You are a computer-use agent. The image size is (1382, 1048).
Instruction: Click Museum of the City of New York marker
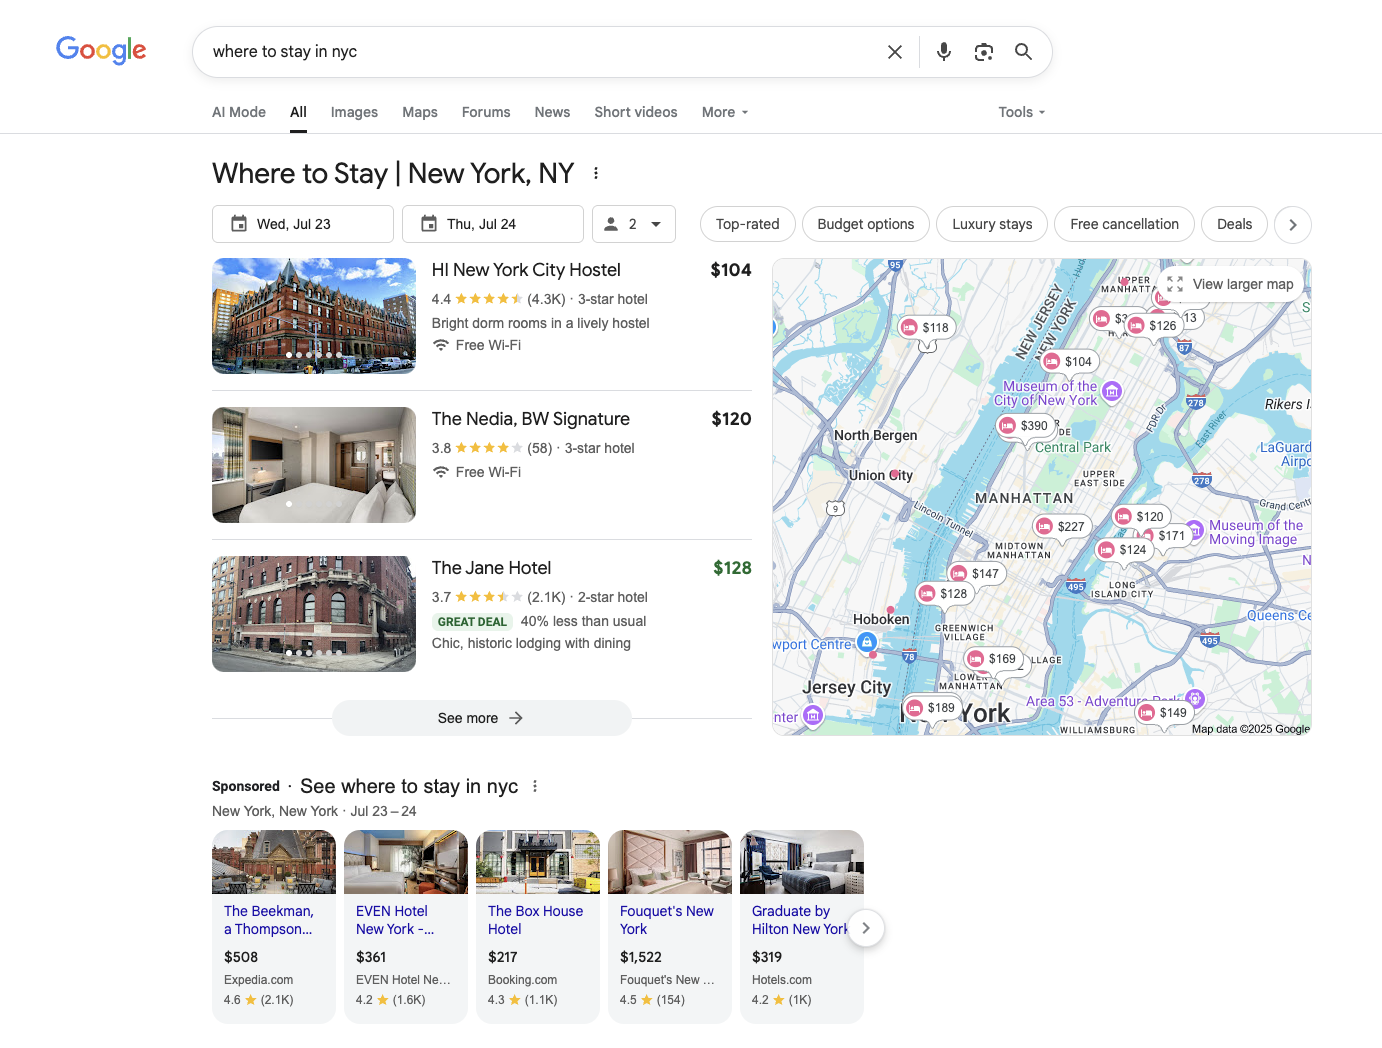tap(1112, 392)
